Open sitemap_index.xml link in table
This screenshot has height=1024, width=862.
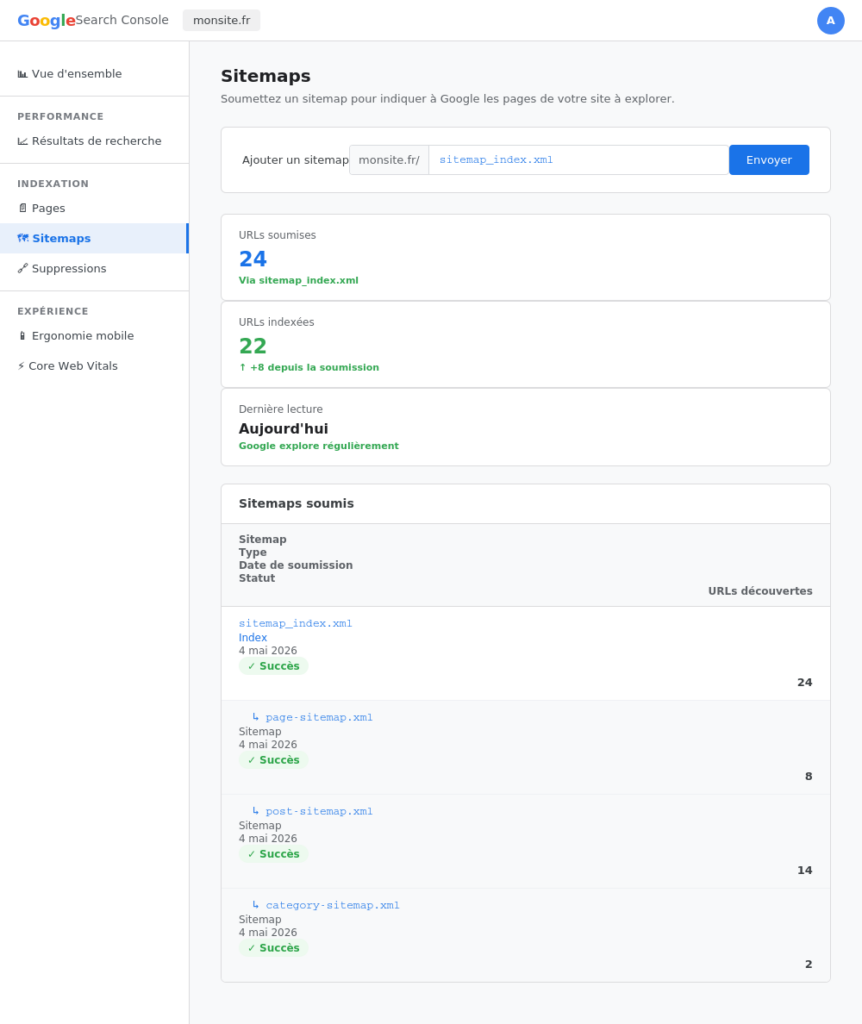point(295,623)
